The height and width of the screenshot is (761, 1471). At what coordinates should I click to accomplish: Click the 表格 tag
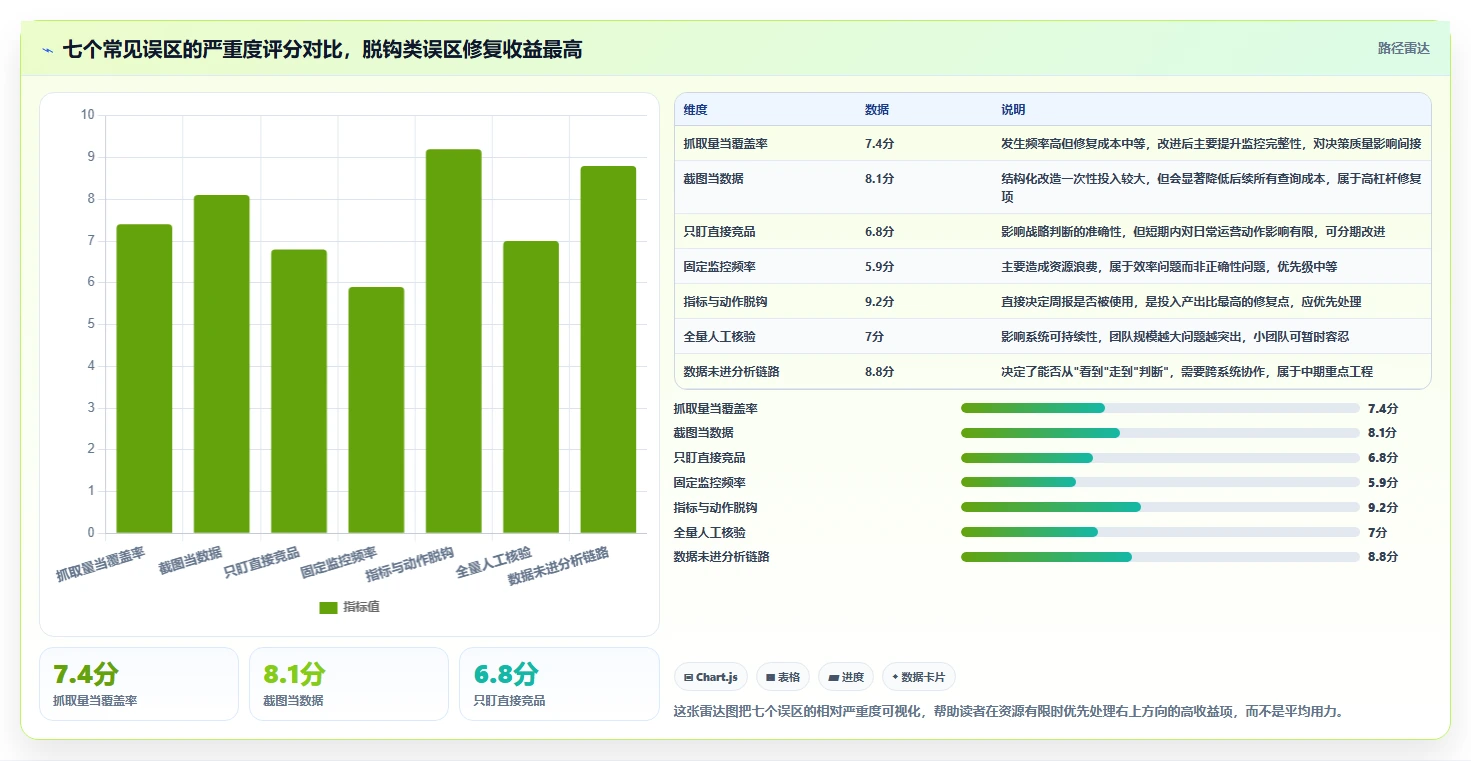click(x=782, y=677)
